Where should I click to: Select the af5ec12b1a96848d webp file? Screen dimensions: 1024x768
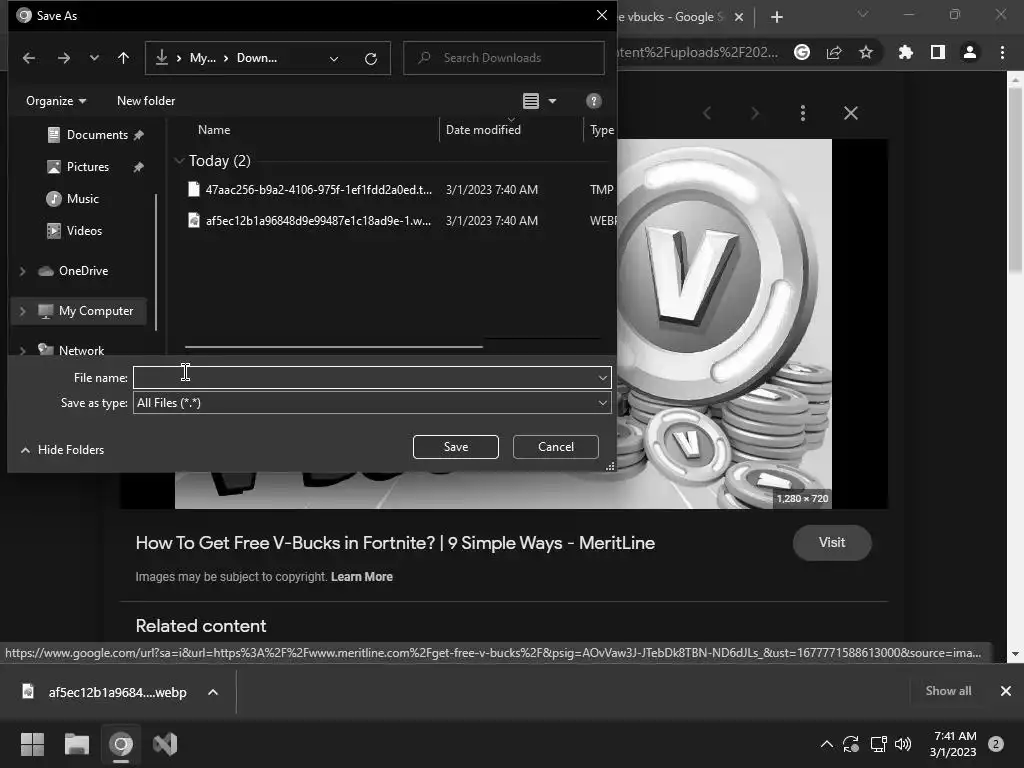coord(318,221)
